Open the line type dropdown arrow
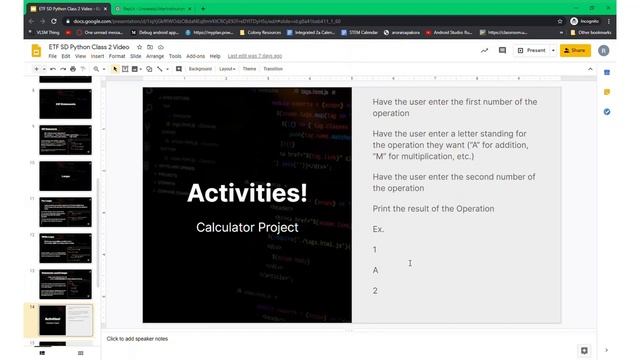640x360 pixels. tap(167, 69)
